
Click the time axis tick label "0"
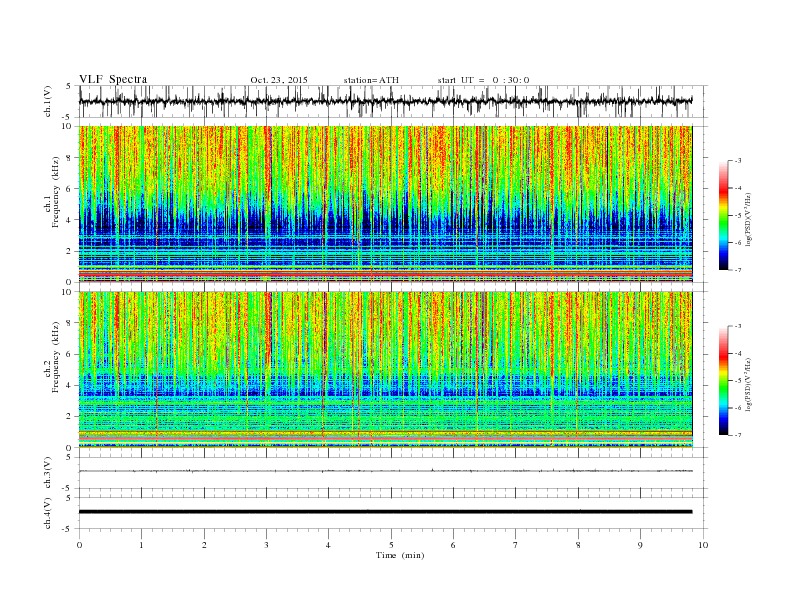tap(79, 545)
